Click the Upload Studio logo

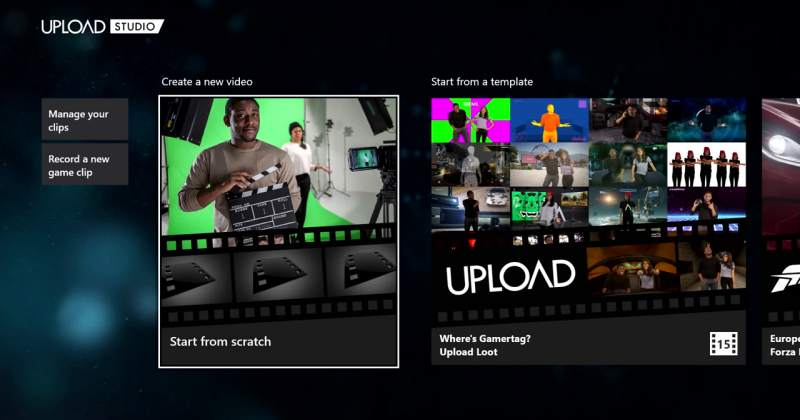click(103, 27)
